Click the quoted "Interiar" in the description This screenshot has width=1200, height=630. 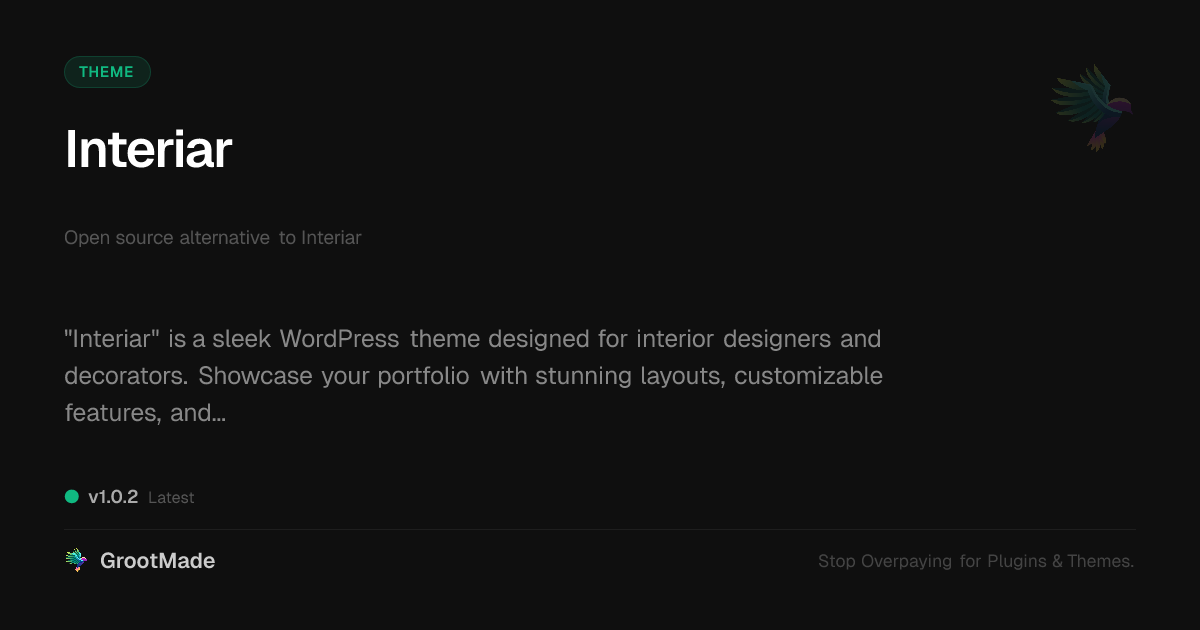113,339
